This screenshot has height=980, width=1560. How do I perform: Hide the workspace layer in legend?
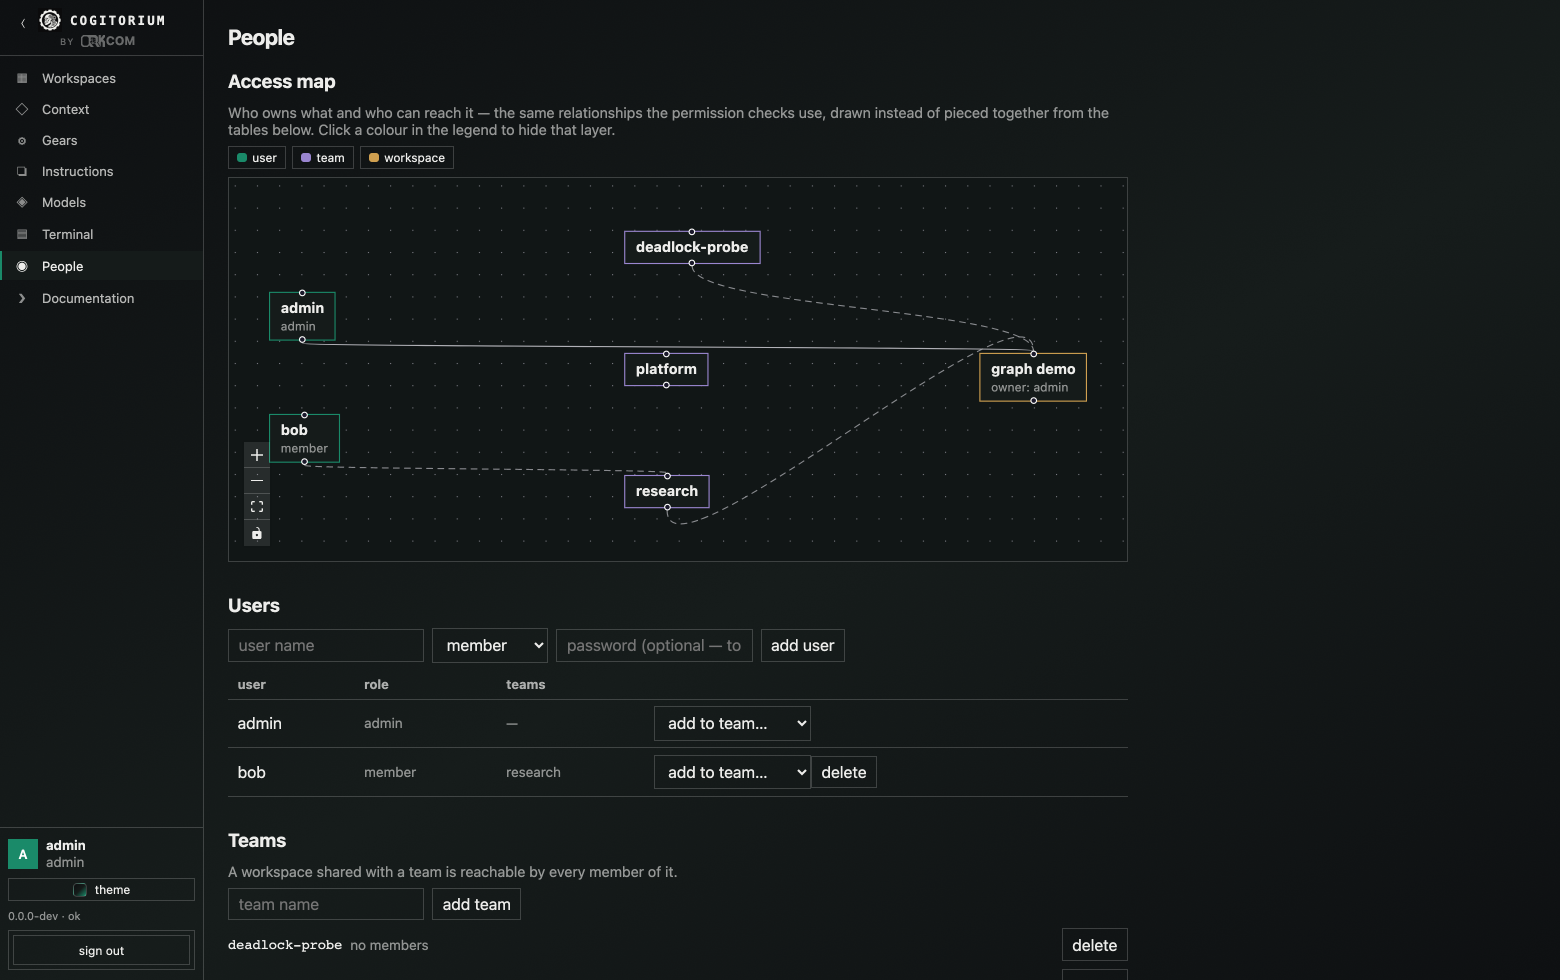[x=407, y=158]
